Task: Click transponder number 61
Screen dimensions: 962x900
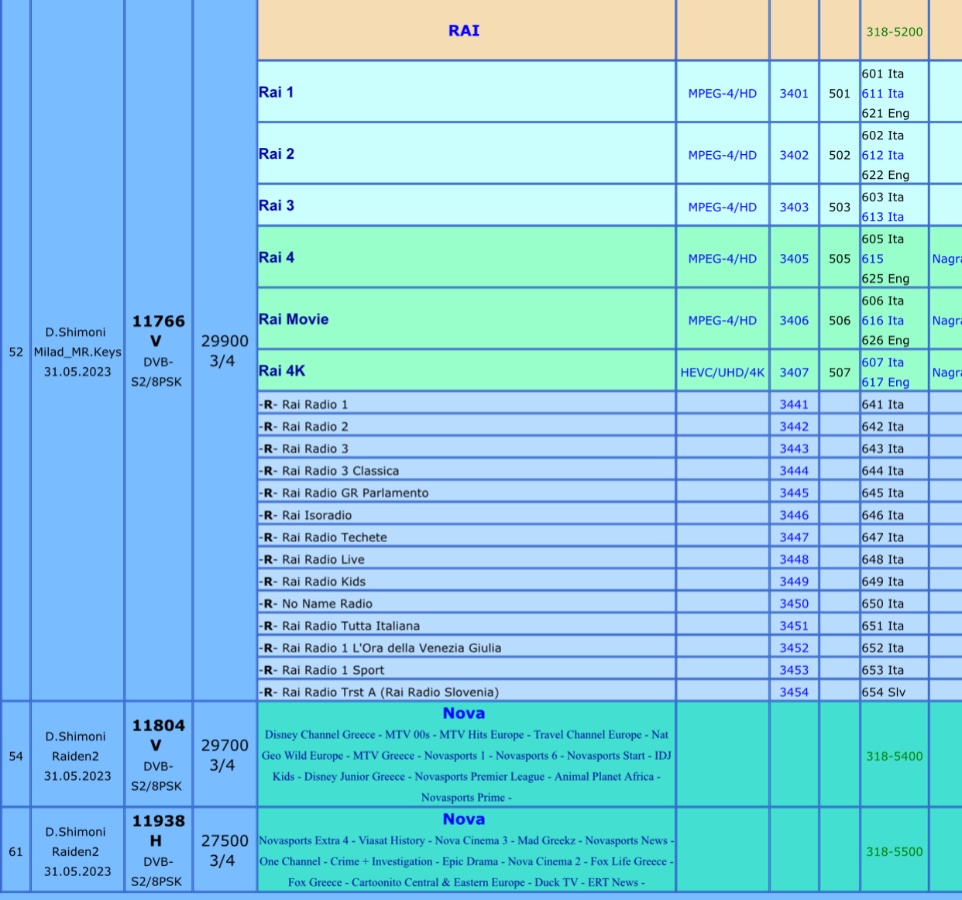Action: [x=16, y=852]
